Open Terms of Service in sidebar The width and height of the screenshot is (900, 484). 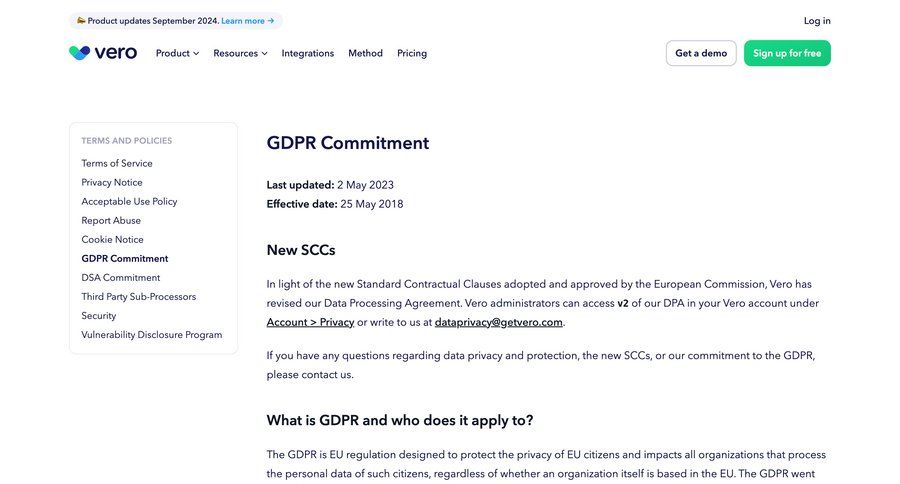(117, 163)
